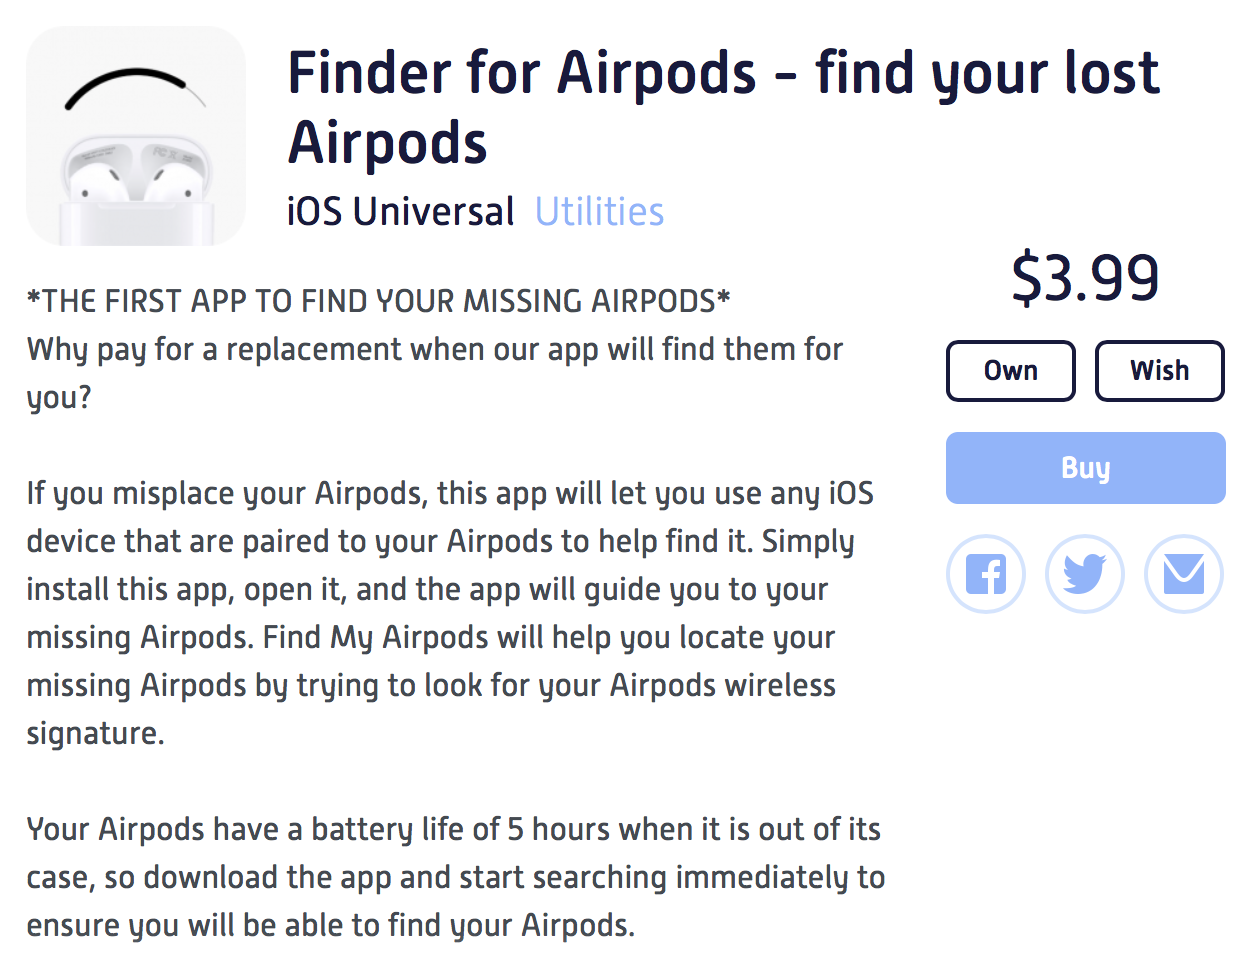Click the Finder for Airpods title

pos(724,108)
